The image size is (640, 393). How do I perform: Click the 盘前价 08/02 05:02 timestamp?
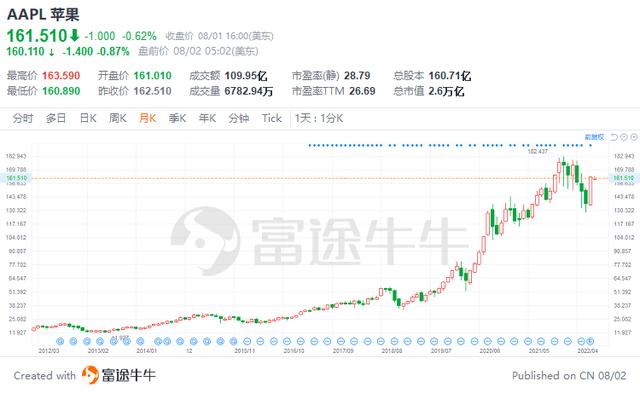198,51
